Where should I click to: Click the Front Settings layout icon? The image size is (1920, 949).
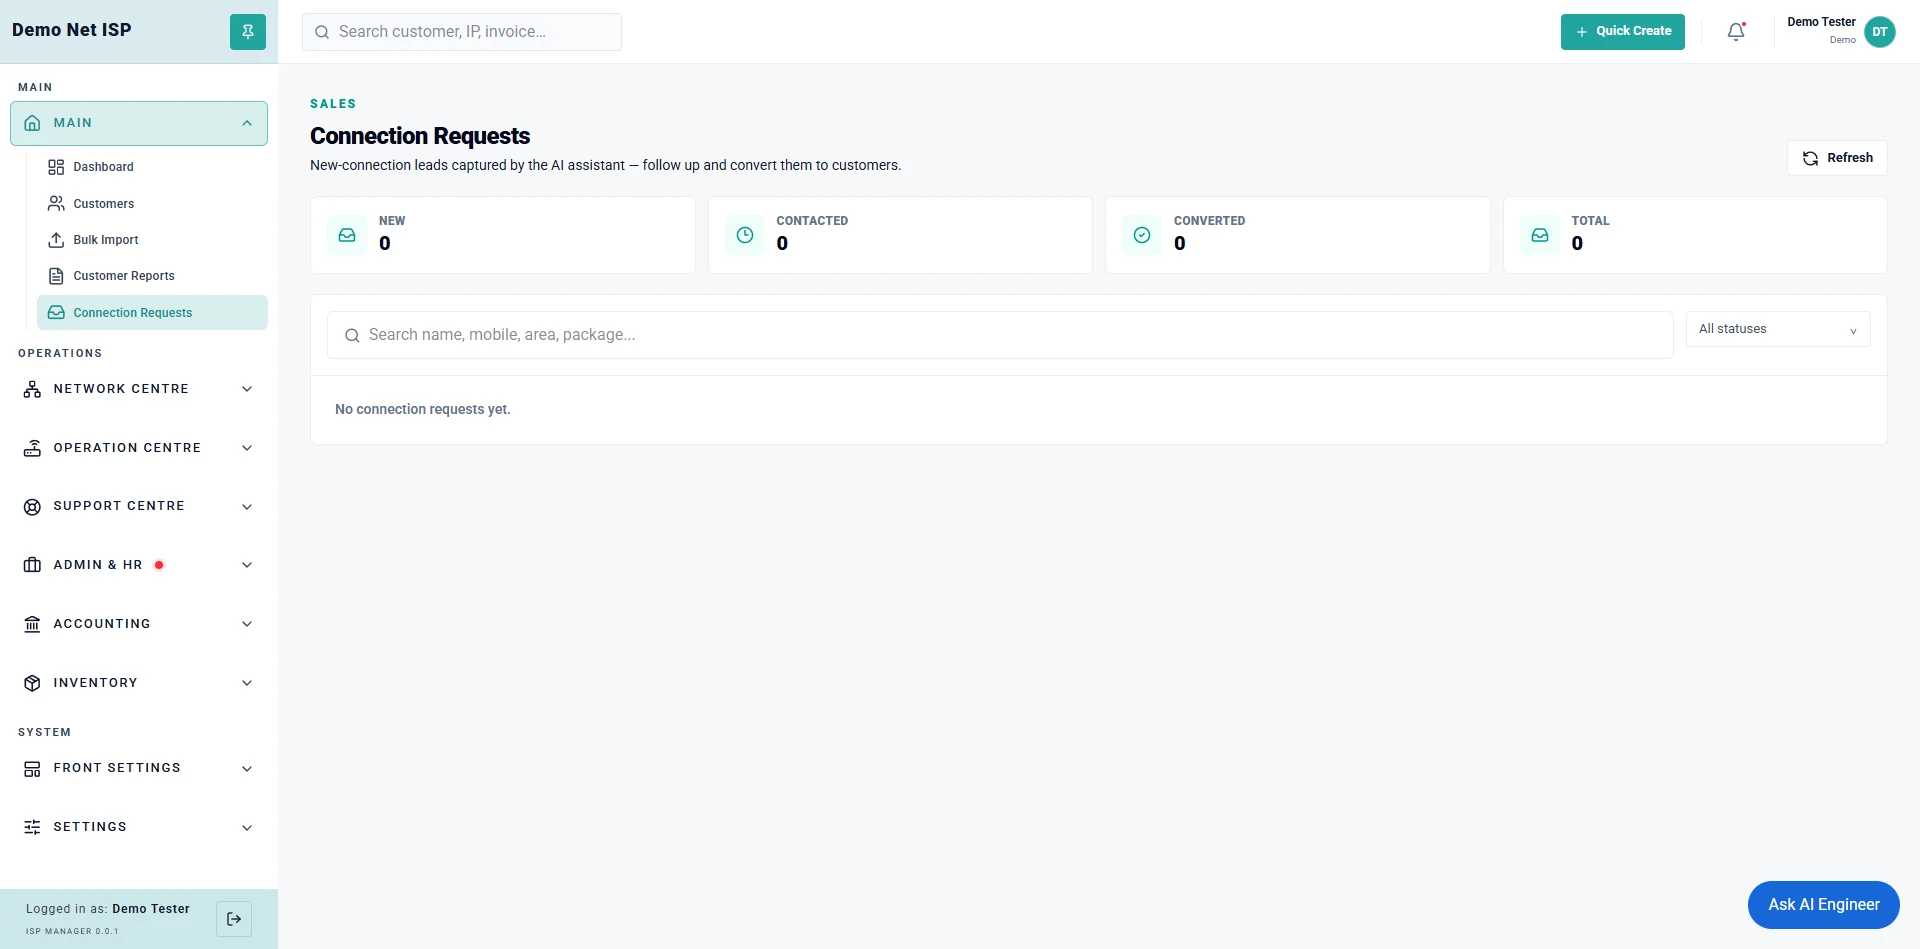point(32,768)
